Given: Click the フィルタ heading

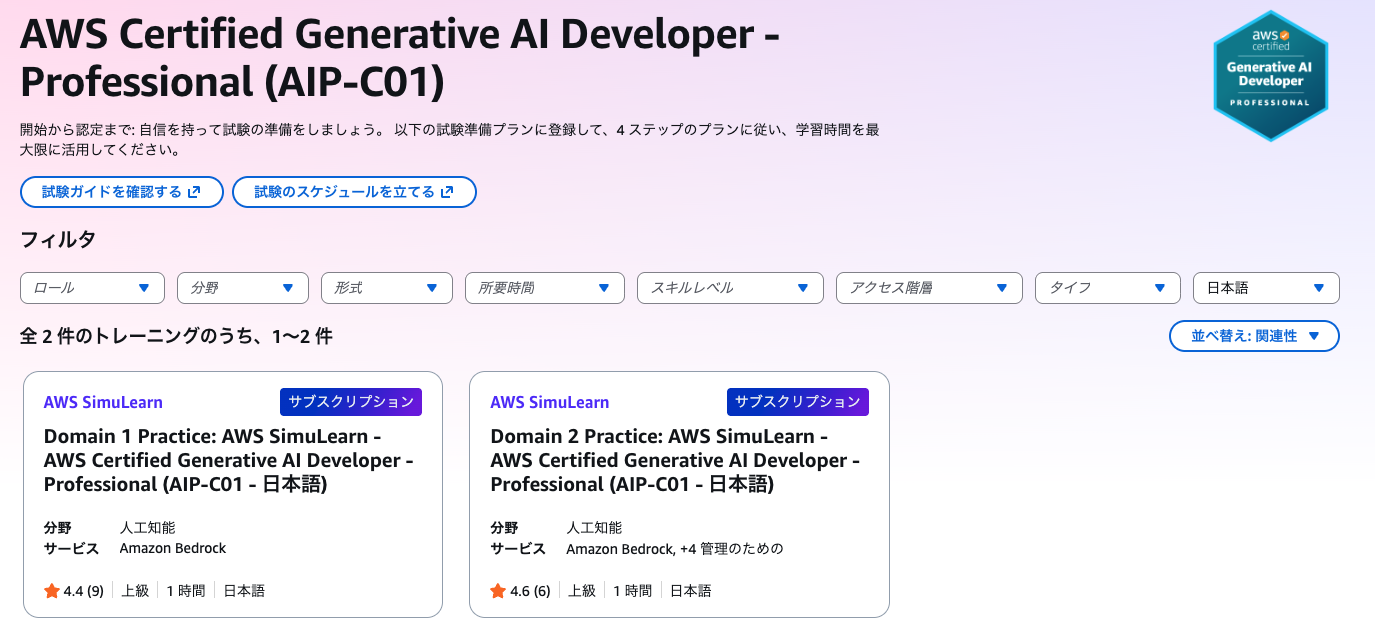Looking at the screenshot, I should 58,239.
